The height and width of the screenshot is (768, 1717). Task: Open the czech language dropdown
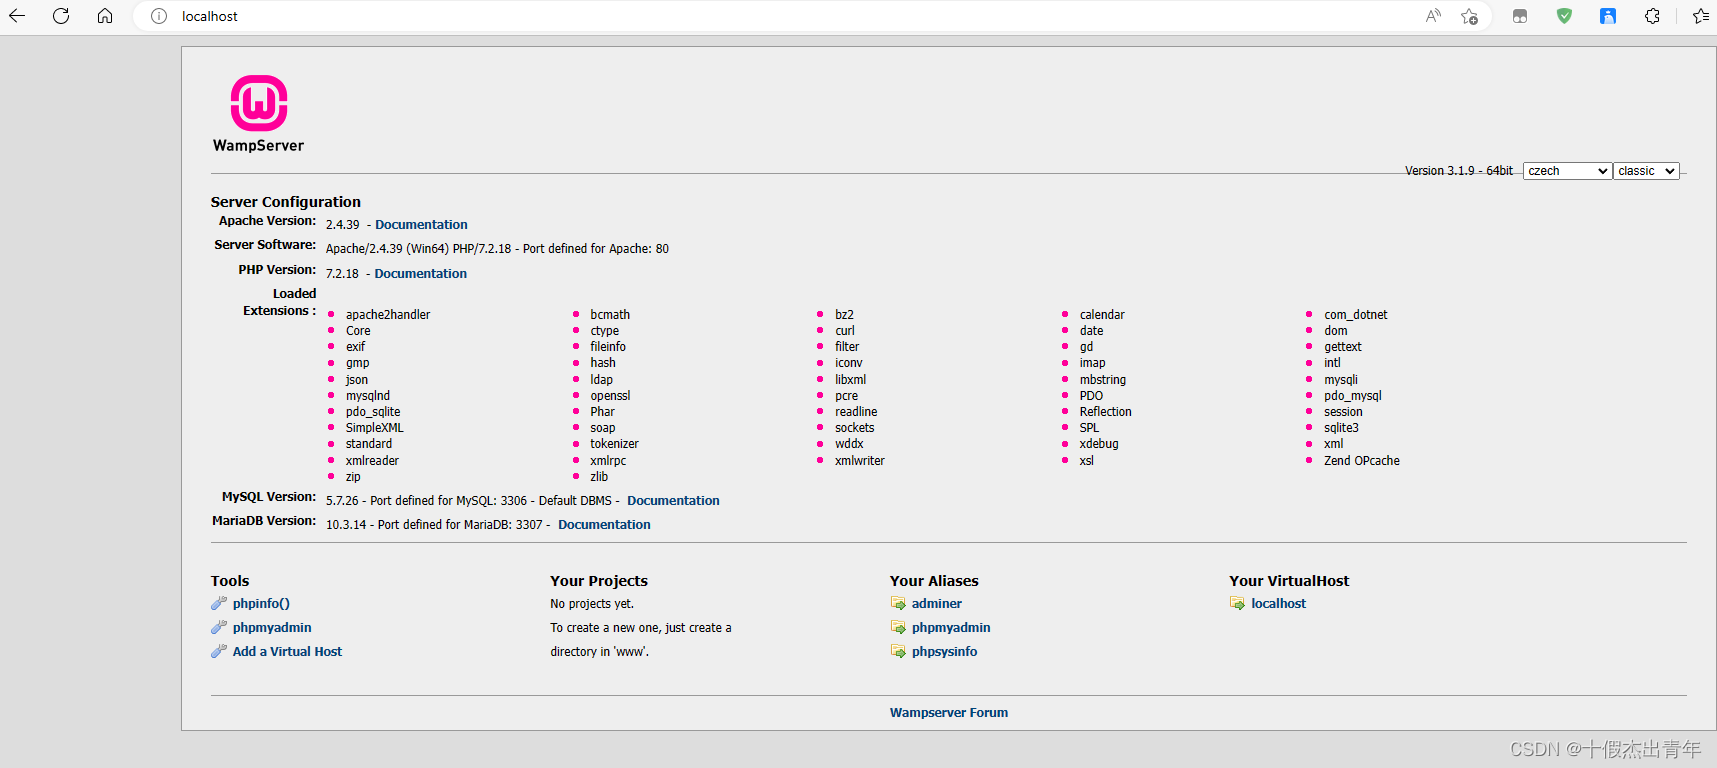click(x=1567, y=171)
